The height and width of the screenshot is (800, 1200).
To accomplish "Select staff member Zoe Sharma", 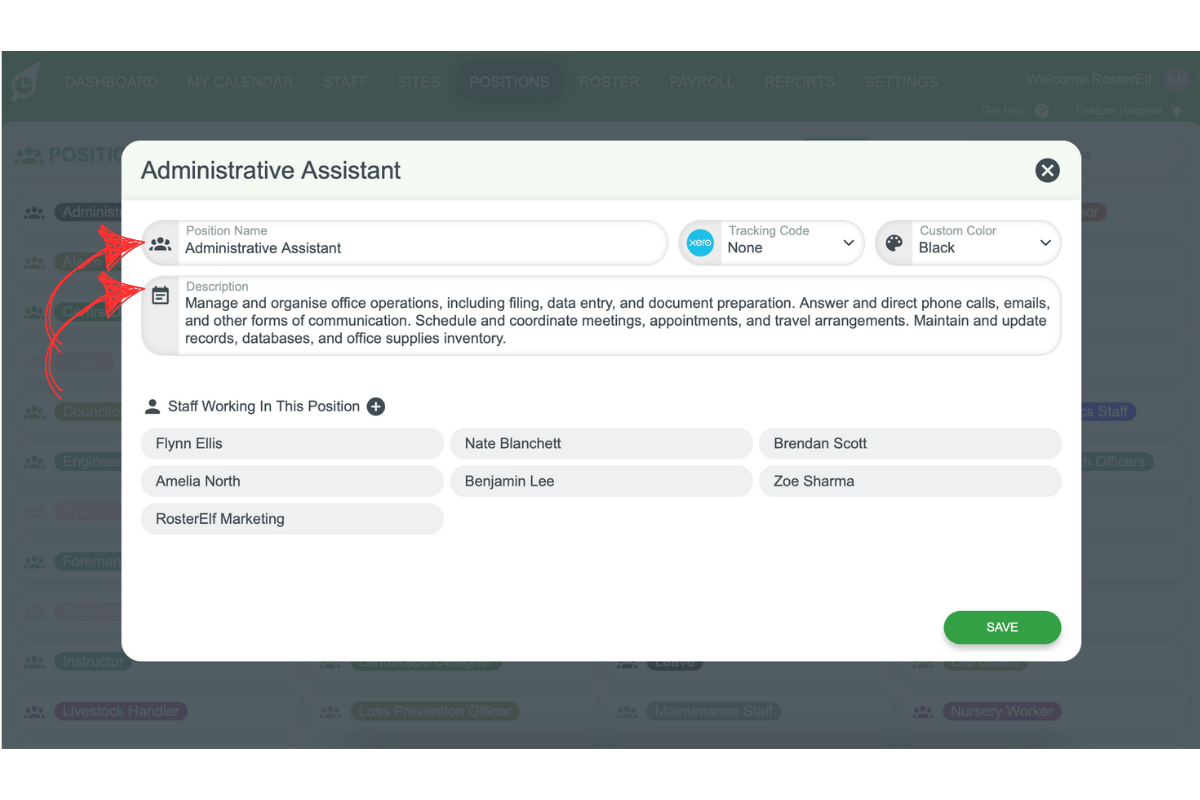I will coord(909,481).
